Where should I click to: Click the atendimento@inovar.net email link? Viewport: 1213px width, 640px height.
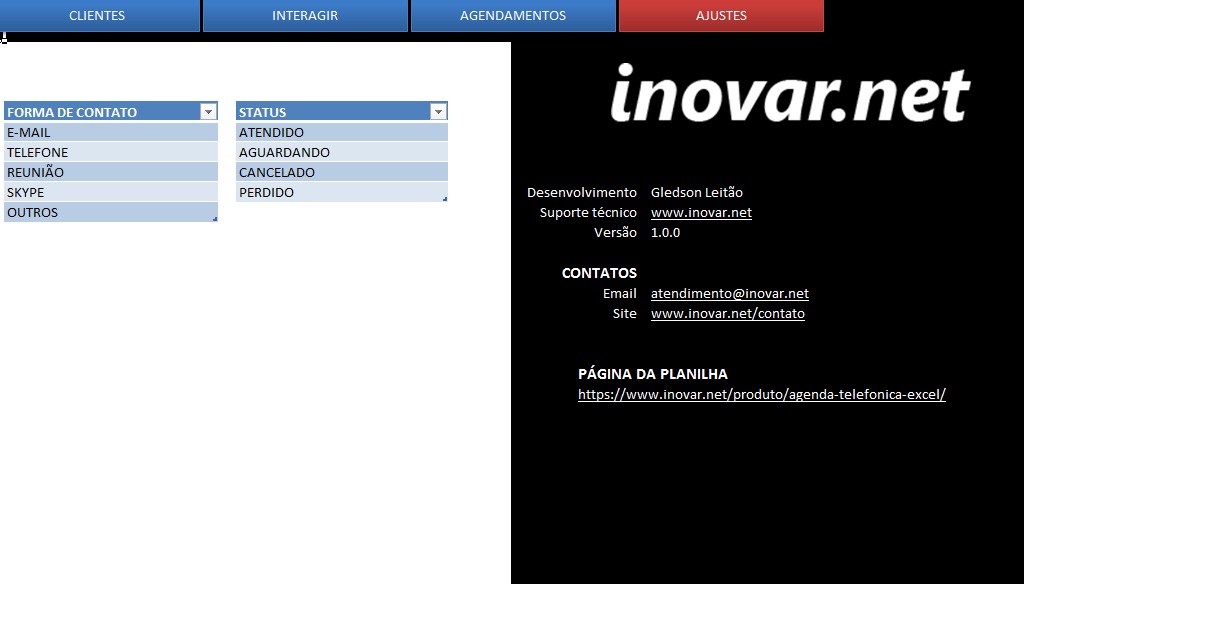click(x=730, y=293)
